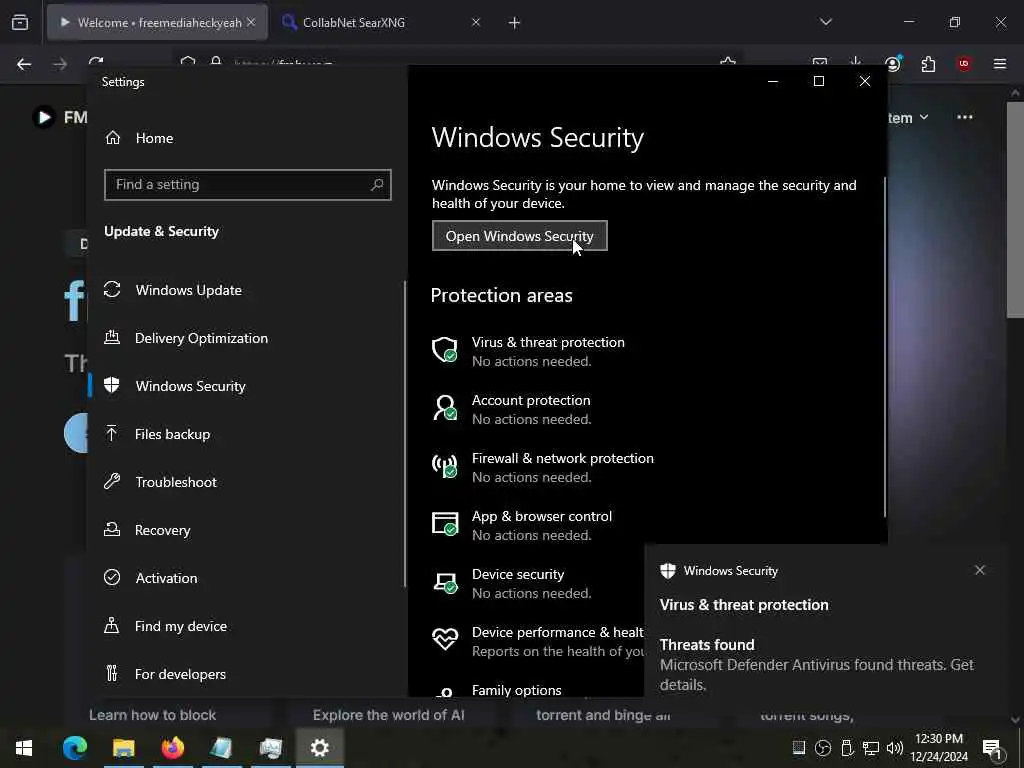Go back in the browser

(24, 64)
